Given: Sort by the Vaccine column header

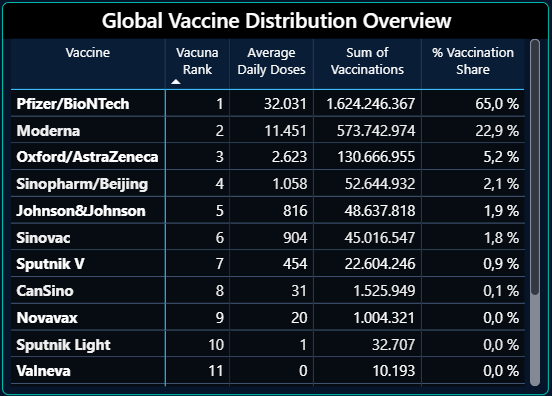Looking at the screenshot, I should coord(88,53).
